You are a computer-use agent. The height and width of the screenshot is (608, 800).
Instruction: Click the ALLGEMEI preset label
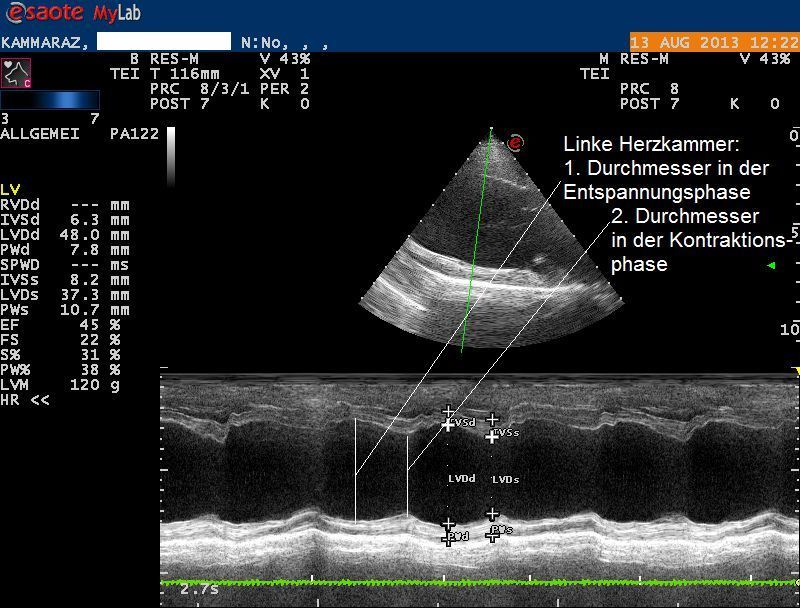pyautogui.click(x=39, y=133)
